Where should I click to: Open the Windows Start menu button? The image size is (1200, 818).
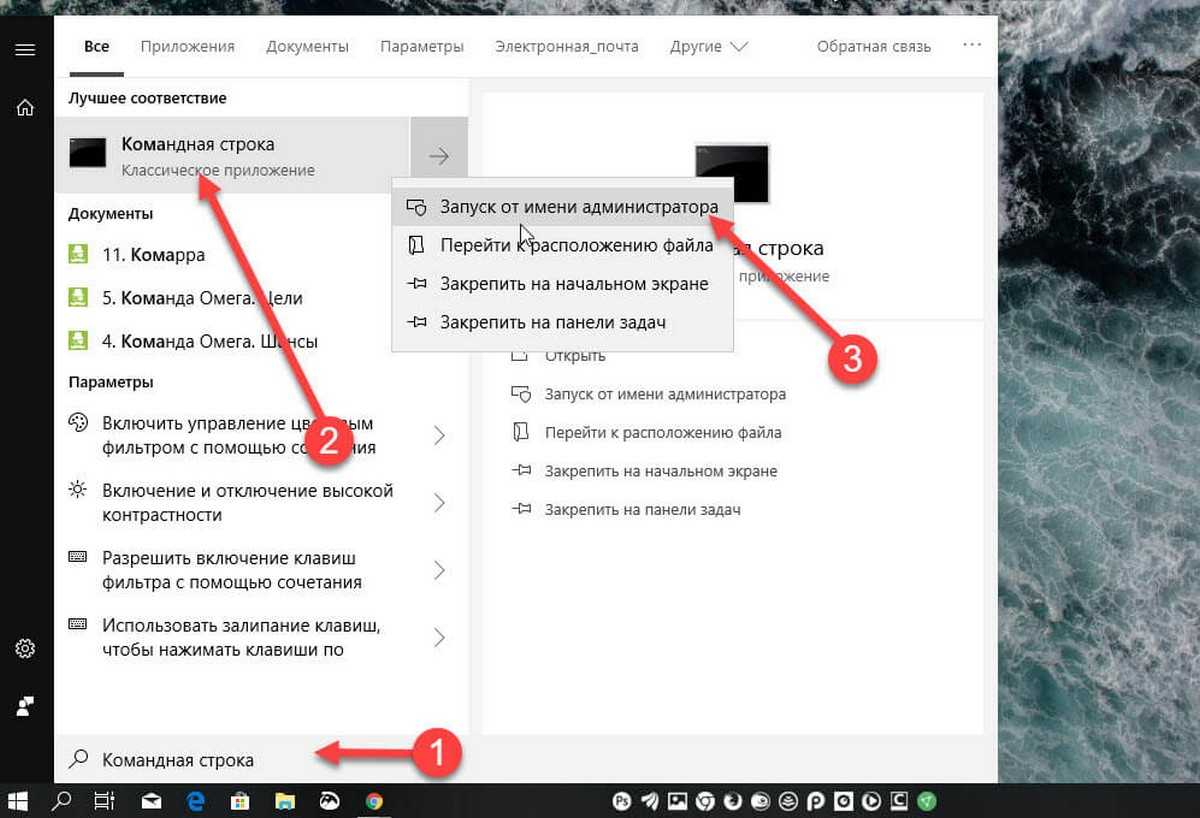click(17, 801)
